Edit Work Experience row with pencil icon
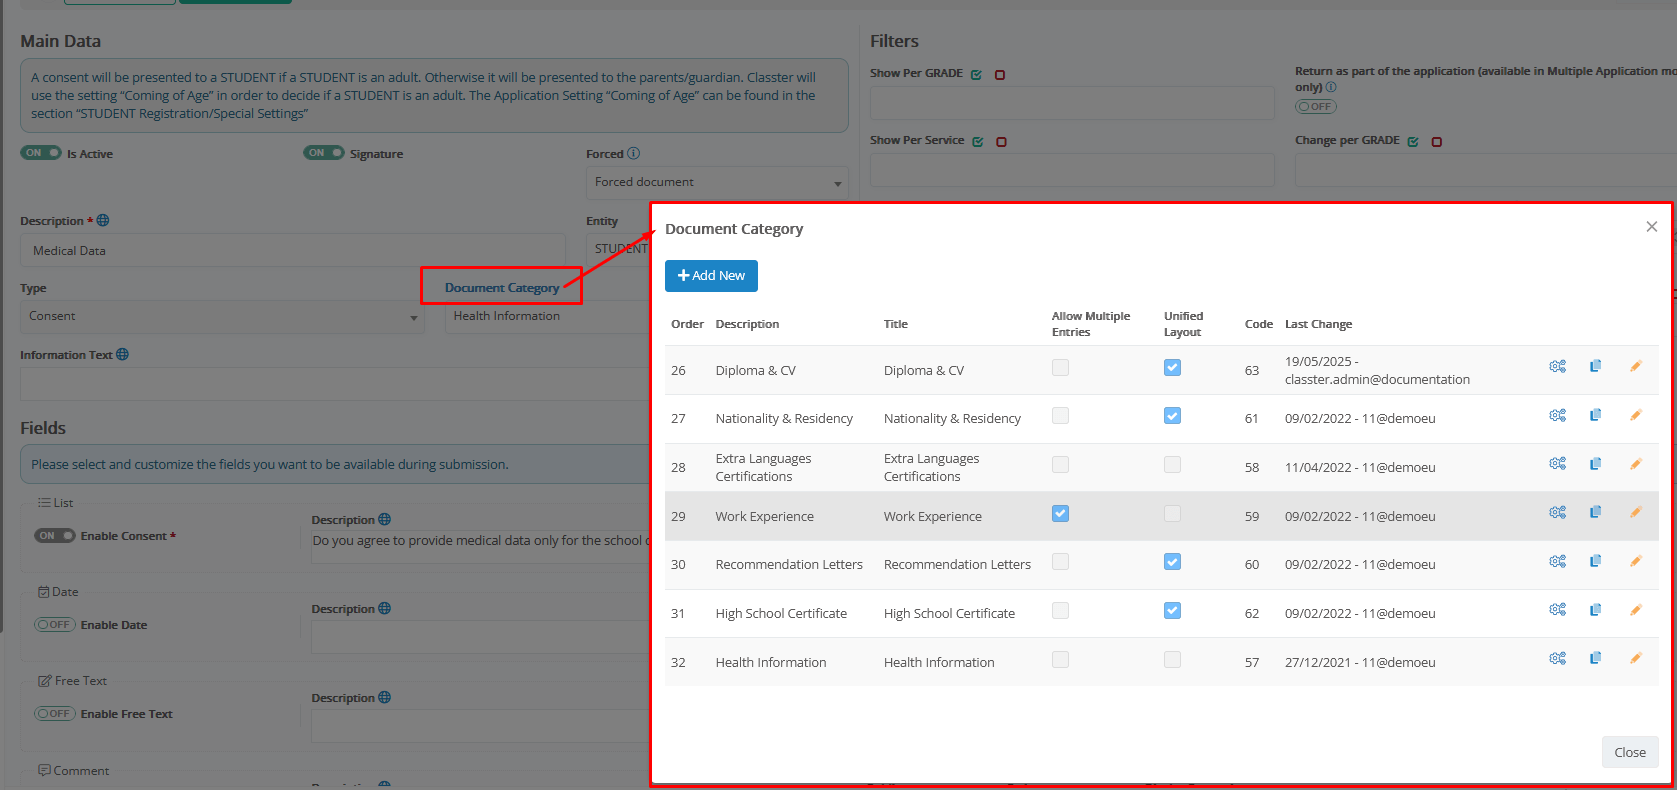Viewport: 1677px width, 790px height. 1635,513
